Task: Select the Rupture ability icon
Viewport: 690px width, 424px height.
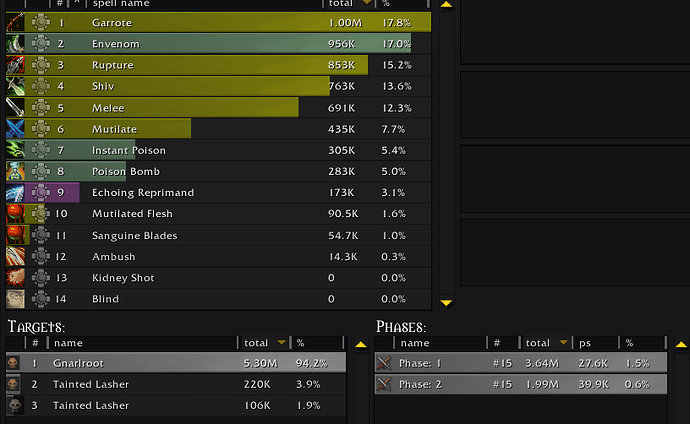Action: point(15,65)
